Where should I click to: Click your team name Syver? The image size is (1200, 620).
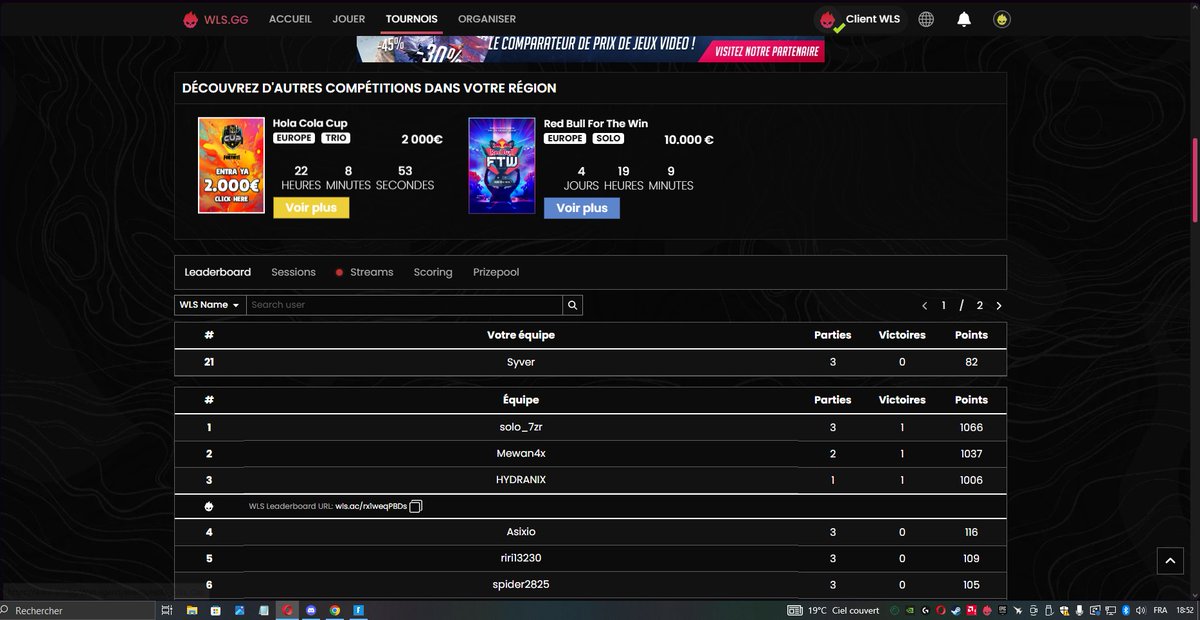tap(521, 362)
